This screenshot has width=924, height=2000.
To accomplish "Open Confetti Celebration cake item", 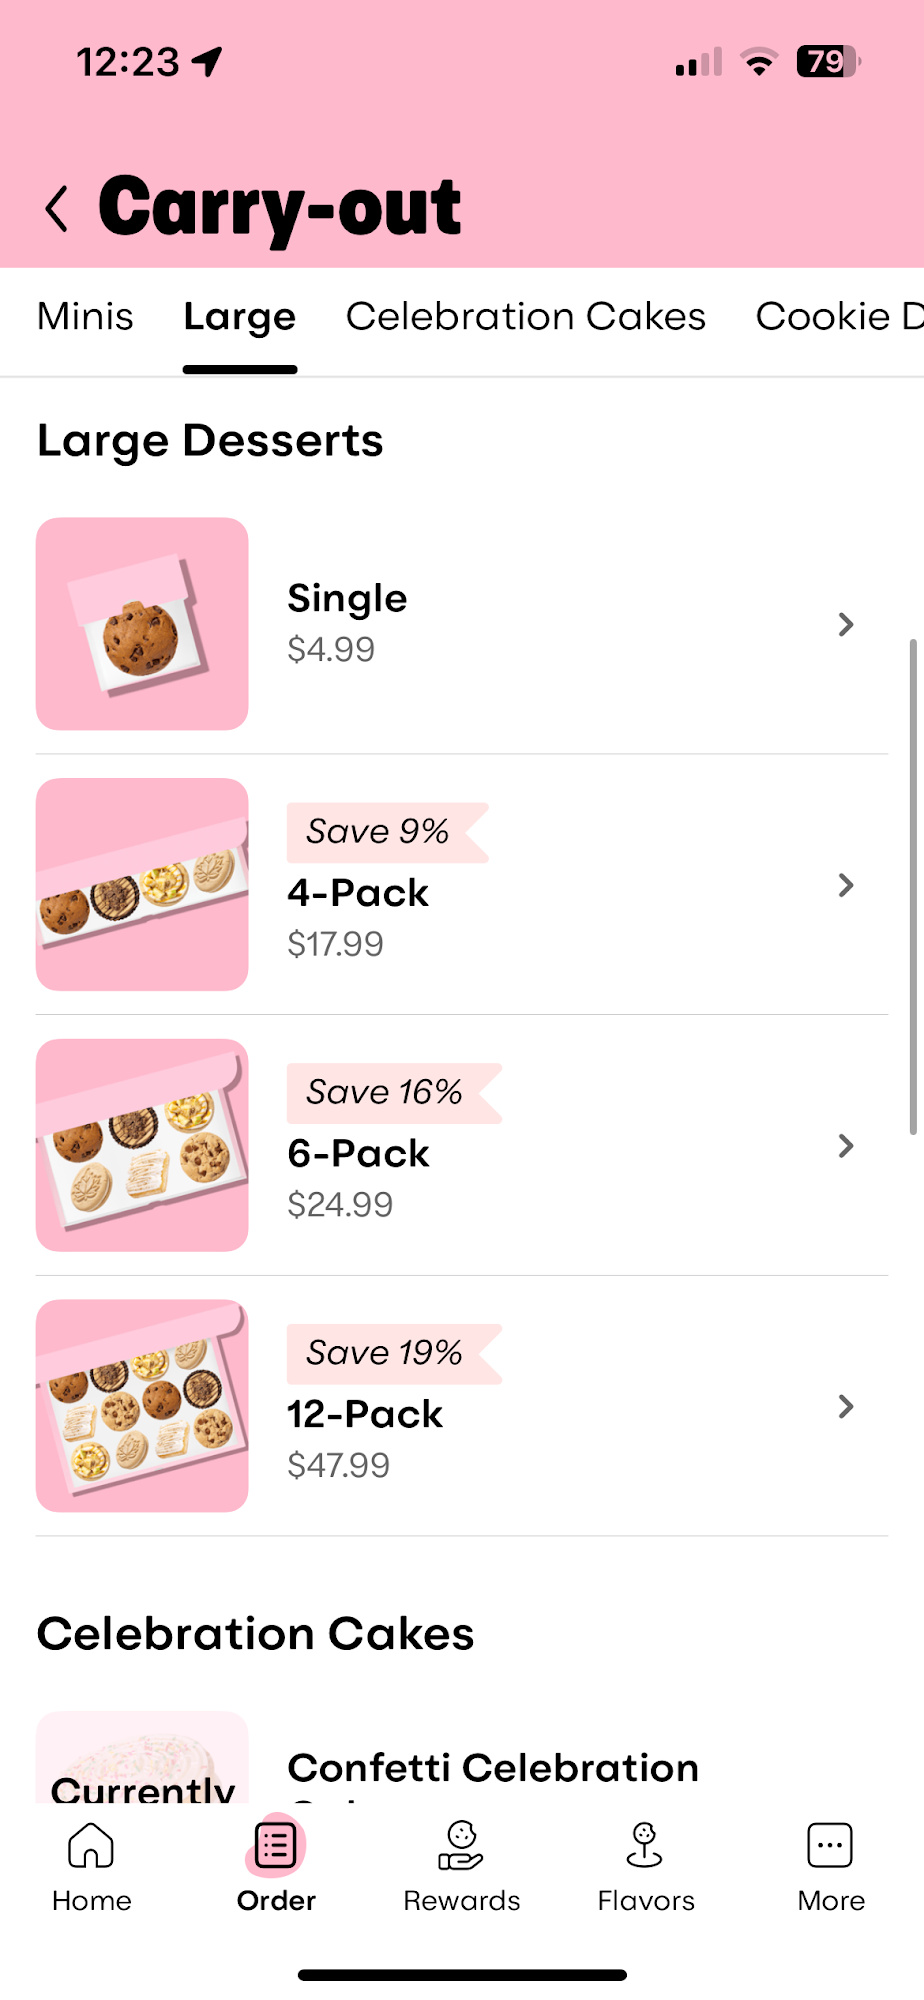I will click(x=493, y=1768).
